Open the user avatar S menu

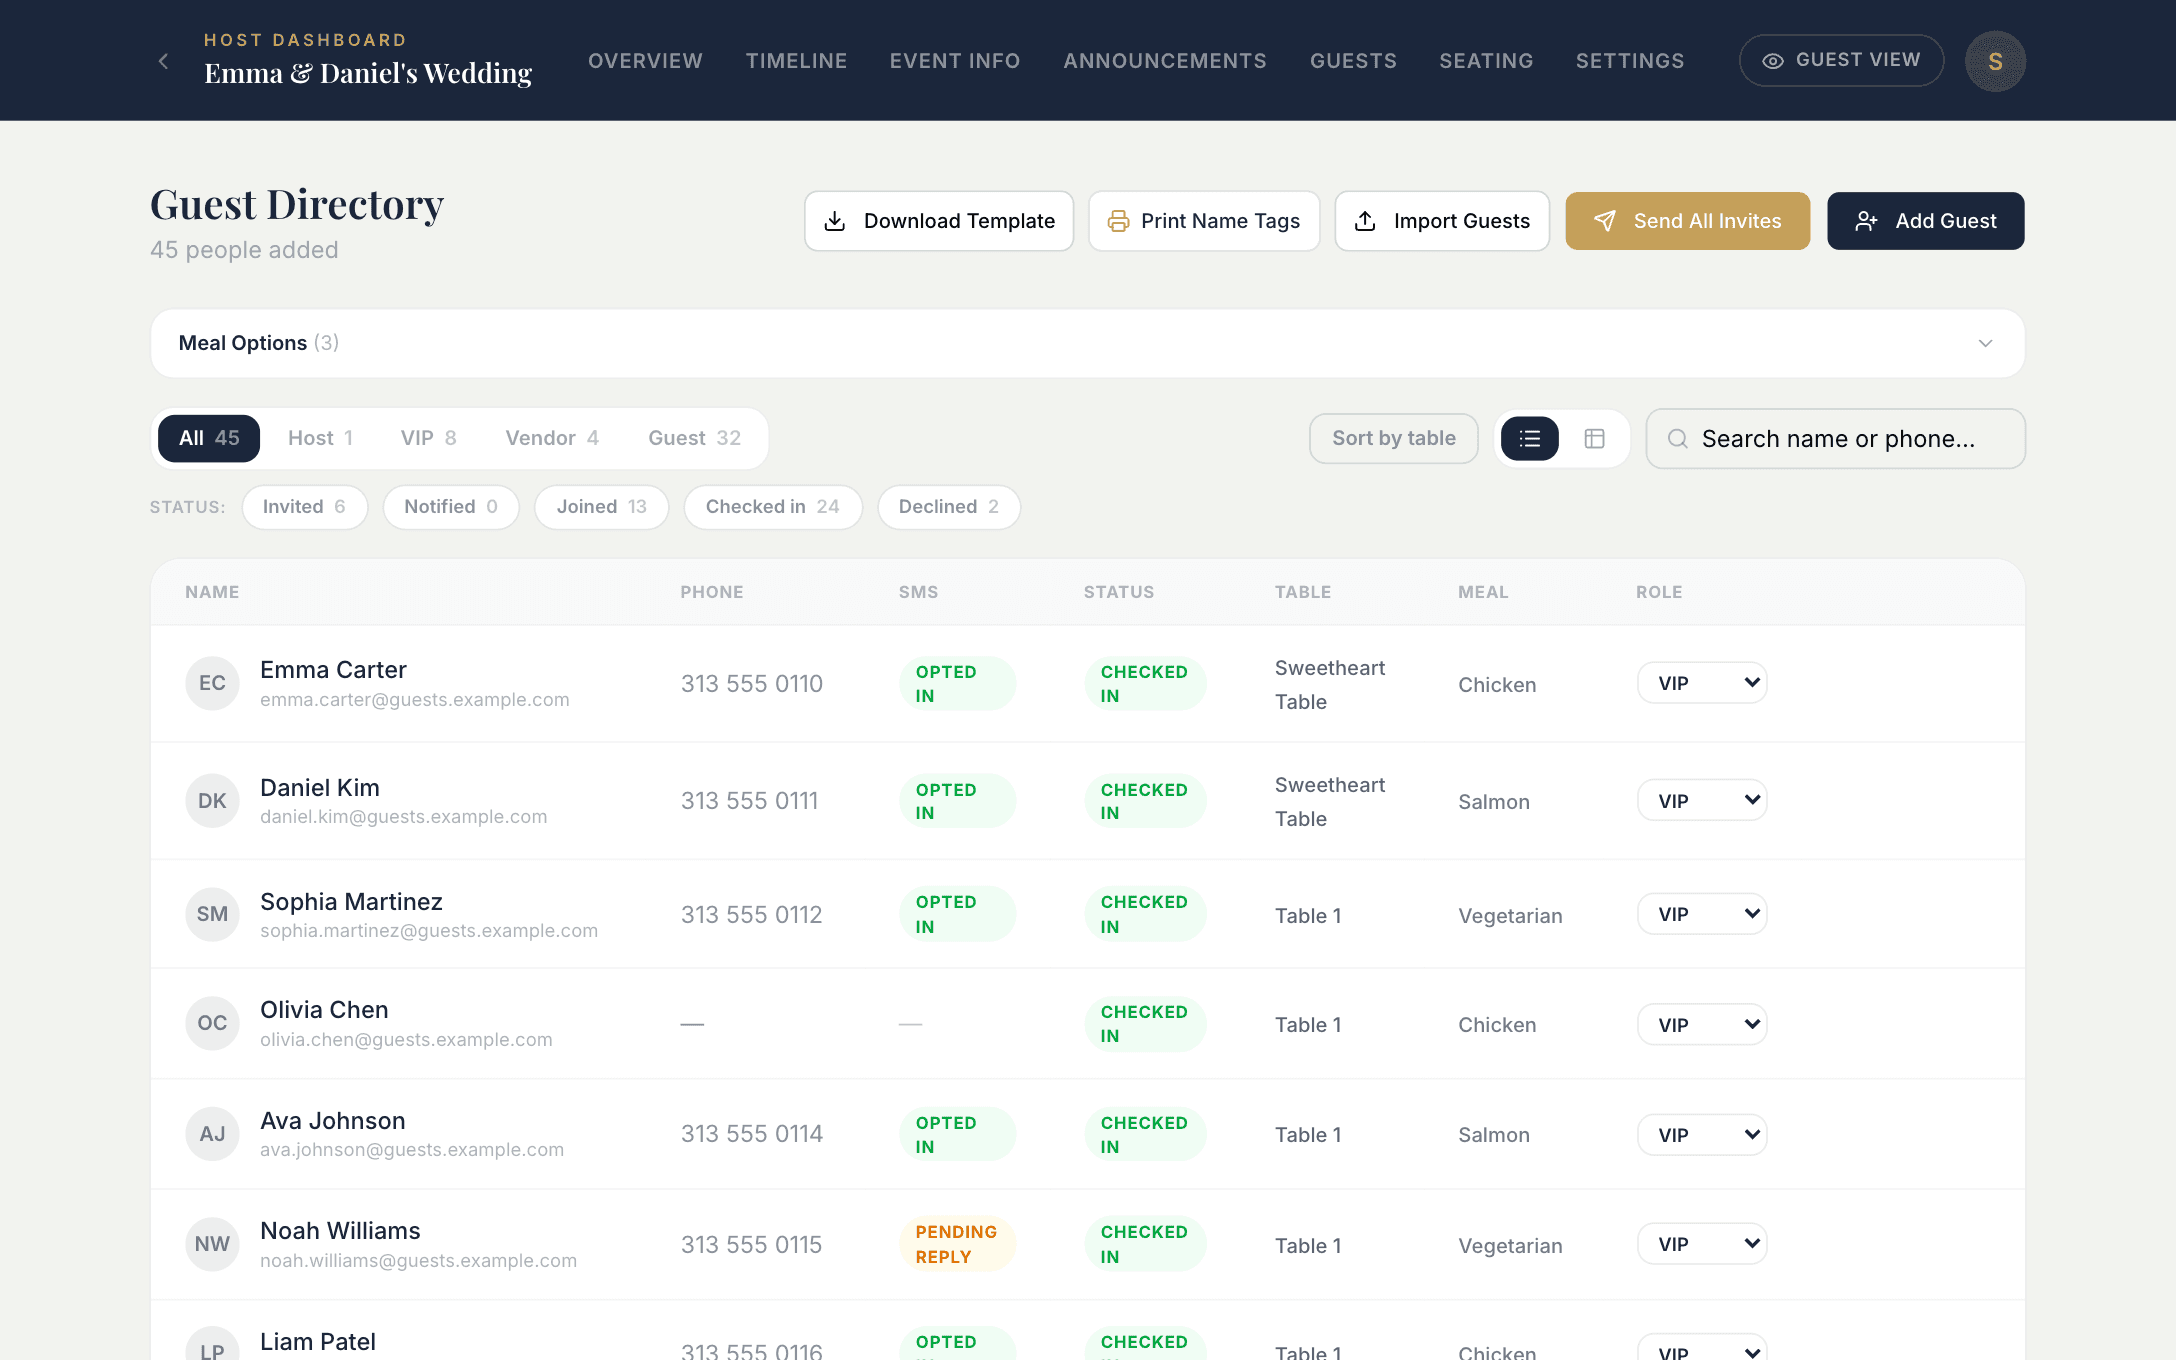click(1995, 61)
